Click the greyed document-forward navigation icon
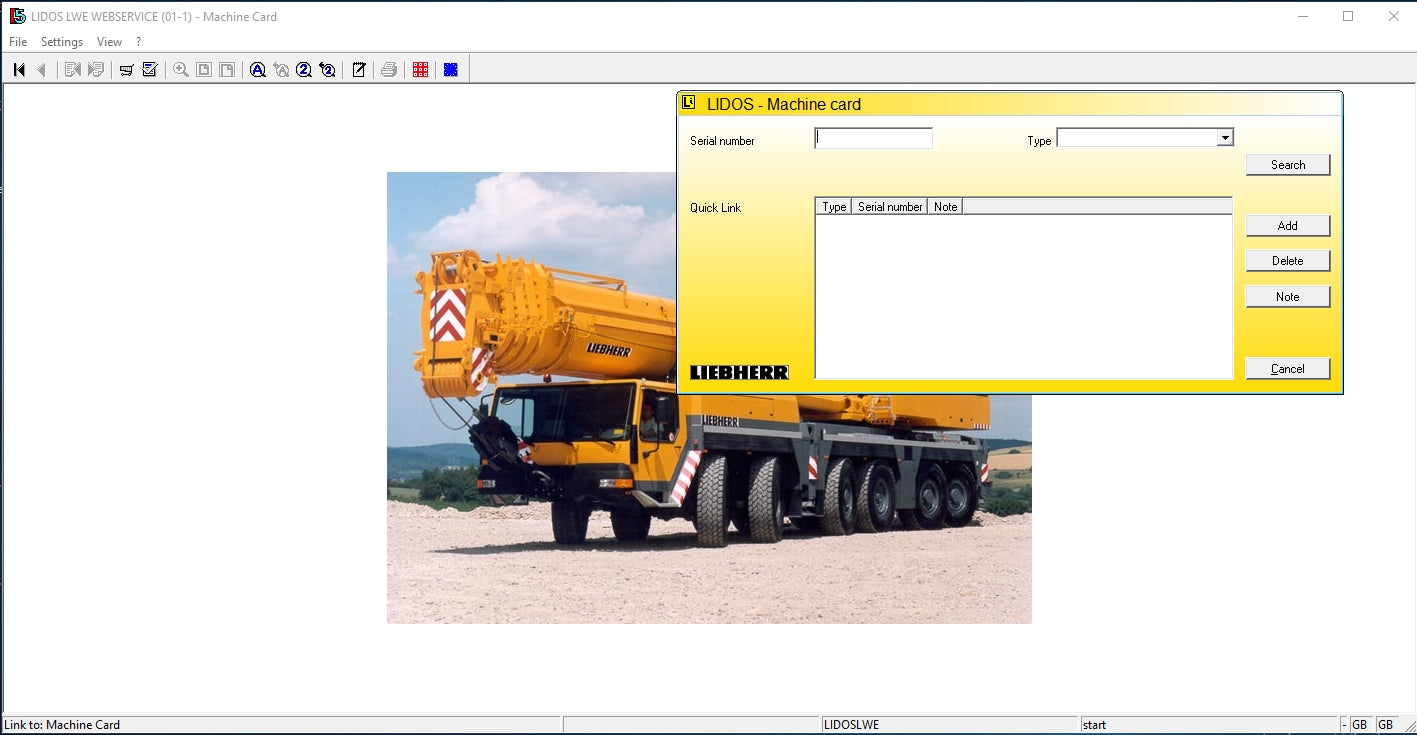 pyautogui.click(x=96, y=70)
